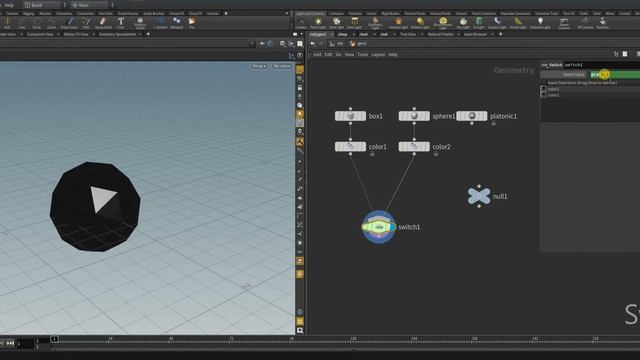The image size is (640, 360).
Task: Select the Metaball shelf tool
Action: pyautogui.click(x=177, y=23)
